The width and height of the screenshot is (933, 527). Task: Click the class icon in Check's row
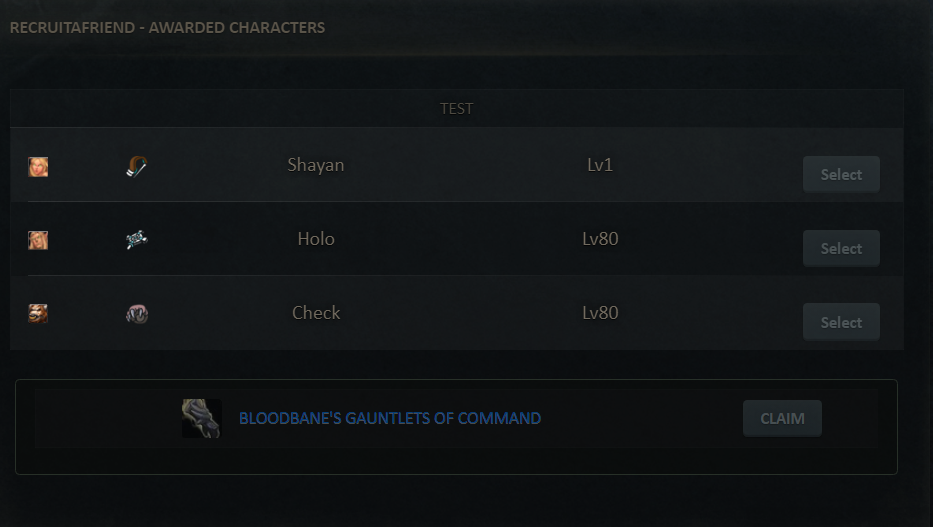tap(137, 313)
